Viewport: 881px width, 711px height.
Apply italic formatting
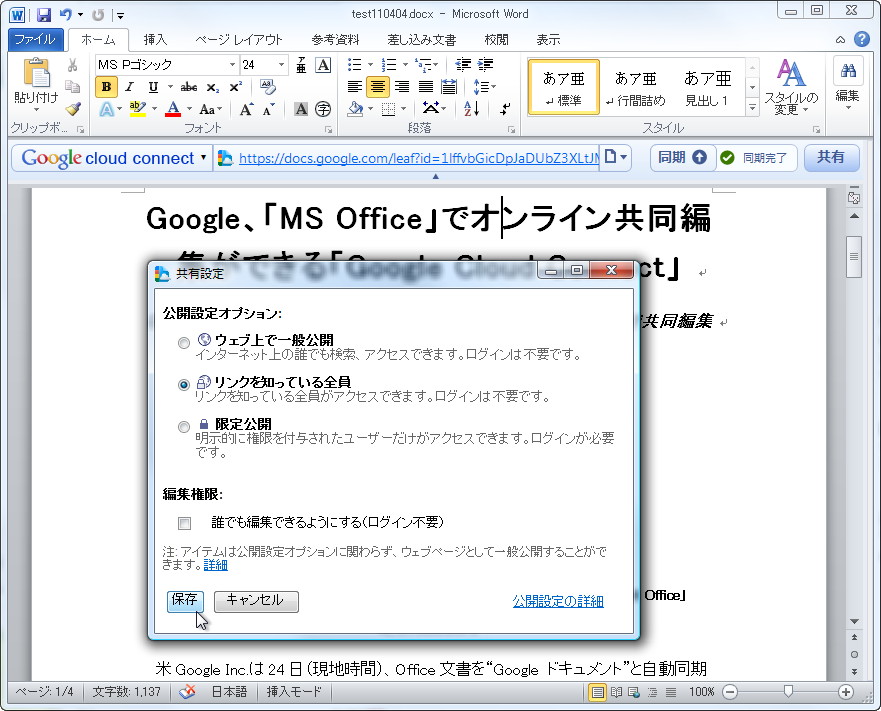click(128, 86)
